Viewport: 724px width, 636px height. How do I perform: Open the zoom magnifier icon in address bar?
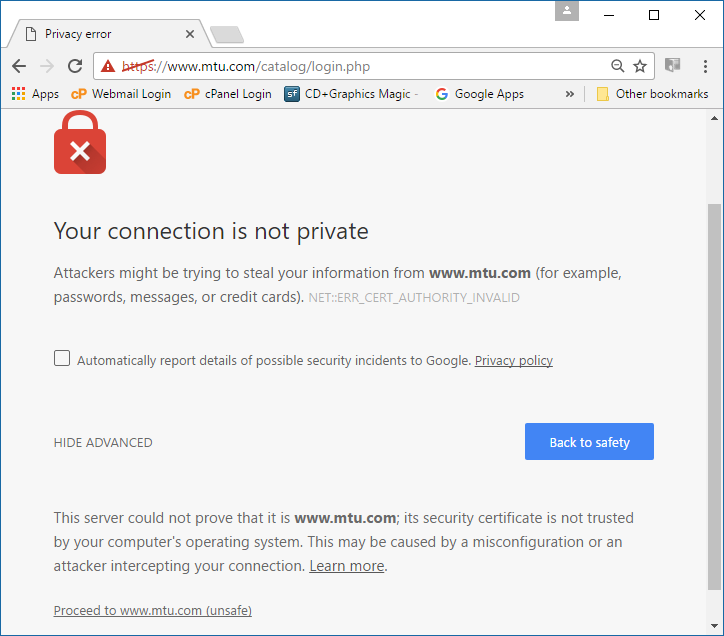(x=617, y=66)
